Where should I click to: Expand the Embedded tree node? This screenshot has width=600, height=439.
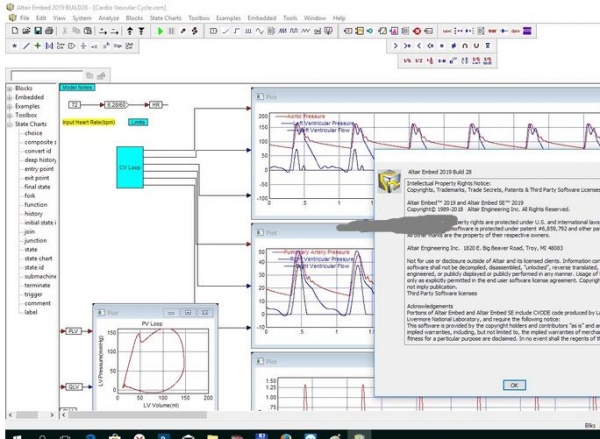click(x=10, y=97)
